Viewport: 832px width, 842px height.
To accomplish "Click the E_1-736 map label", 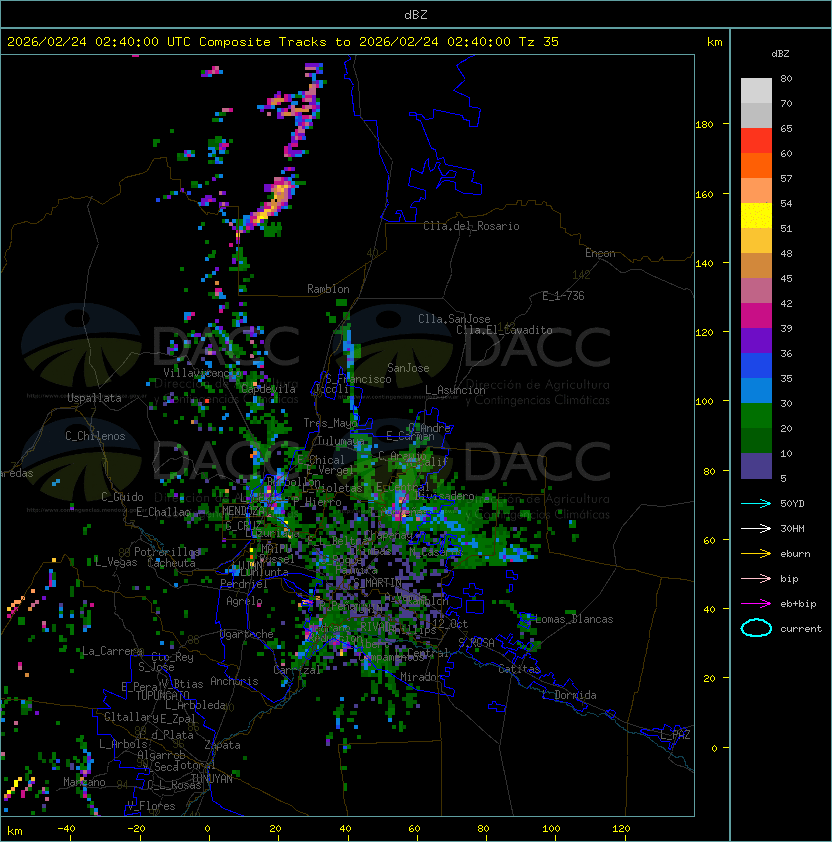I will point(563,296).
